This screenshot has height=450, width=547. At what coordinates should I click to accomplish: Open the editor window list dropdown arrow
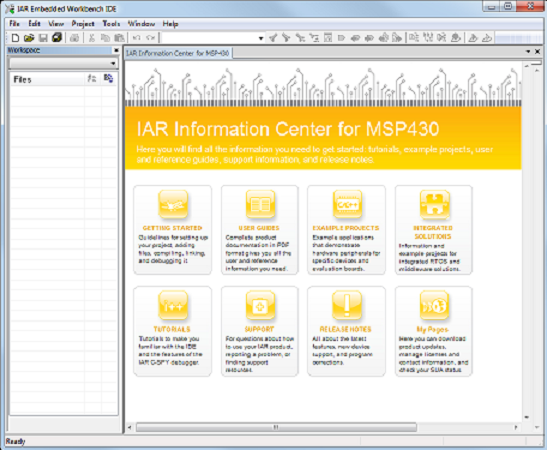(x=528, y=52)
